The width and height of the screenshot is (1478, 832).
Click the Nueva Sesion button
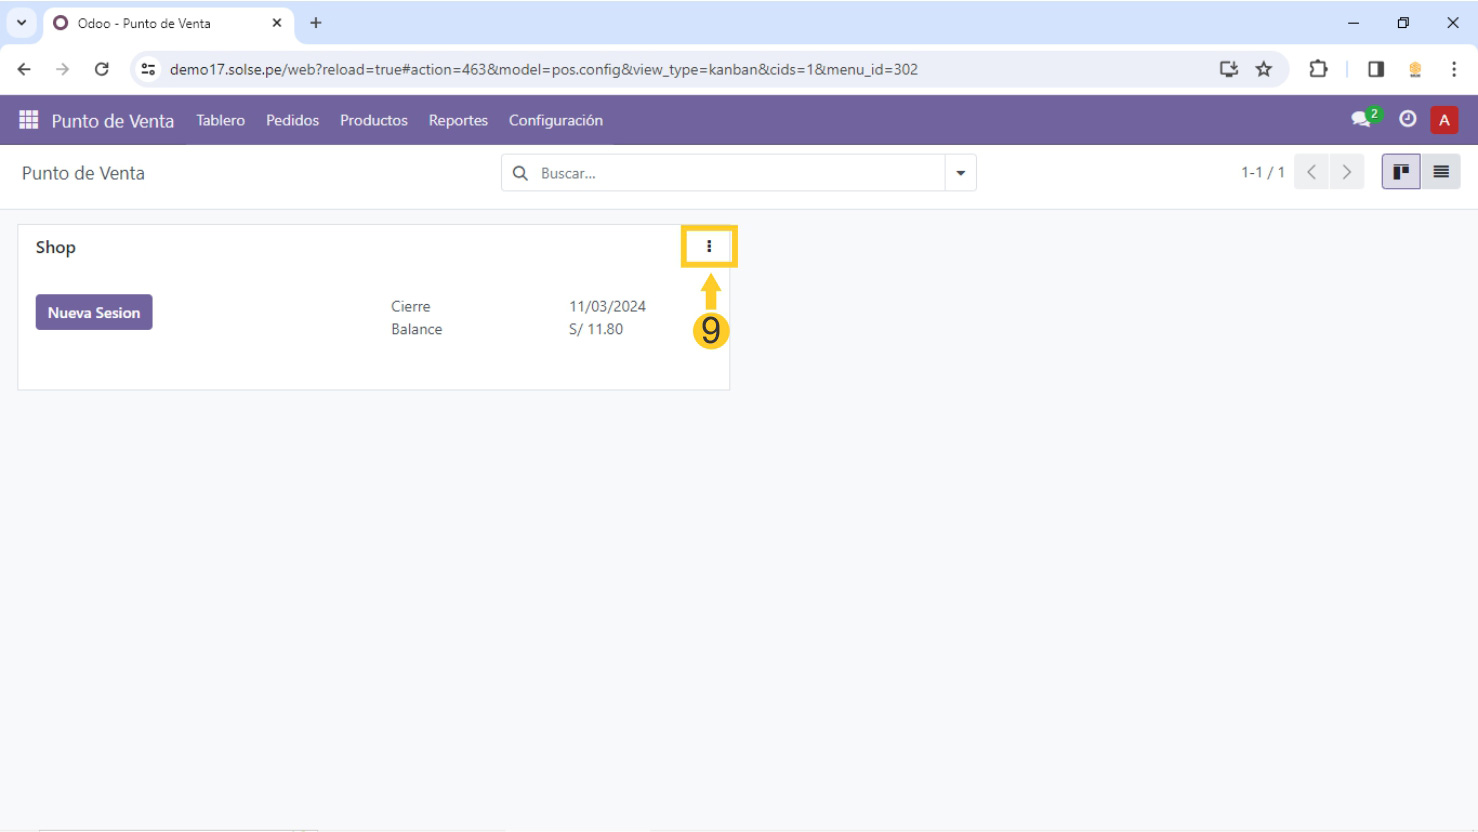pos(94,312)
